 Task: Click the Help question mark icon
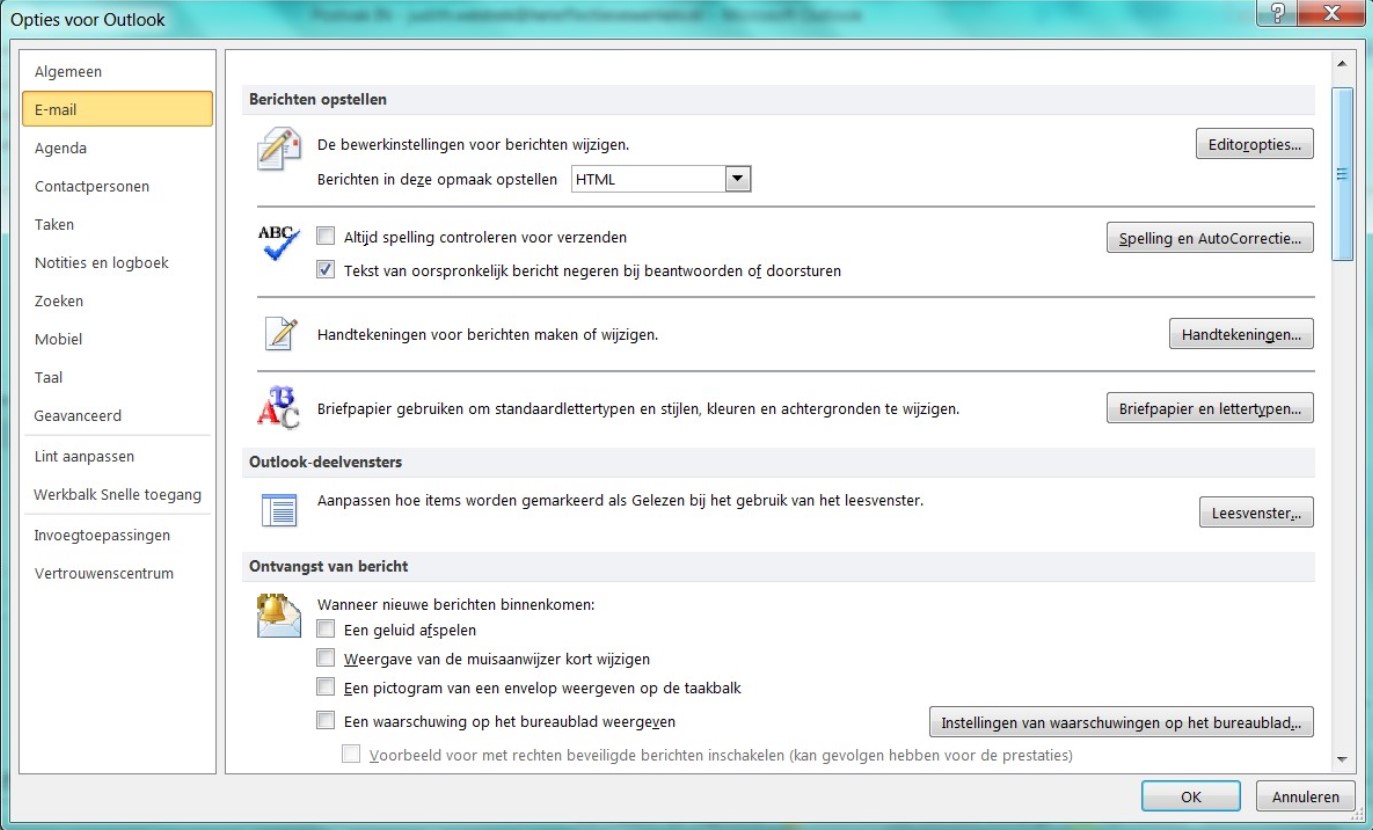pos(1277,14)
